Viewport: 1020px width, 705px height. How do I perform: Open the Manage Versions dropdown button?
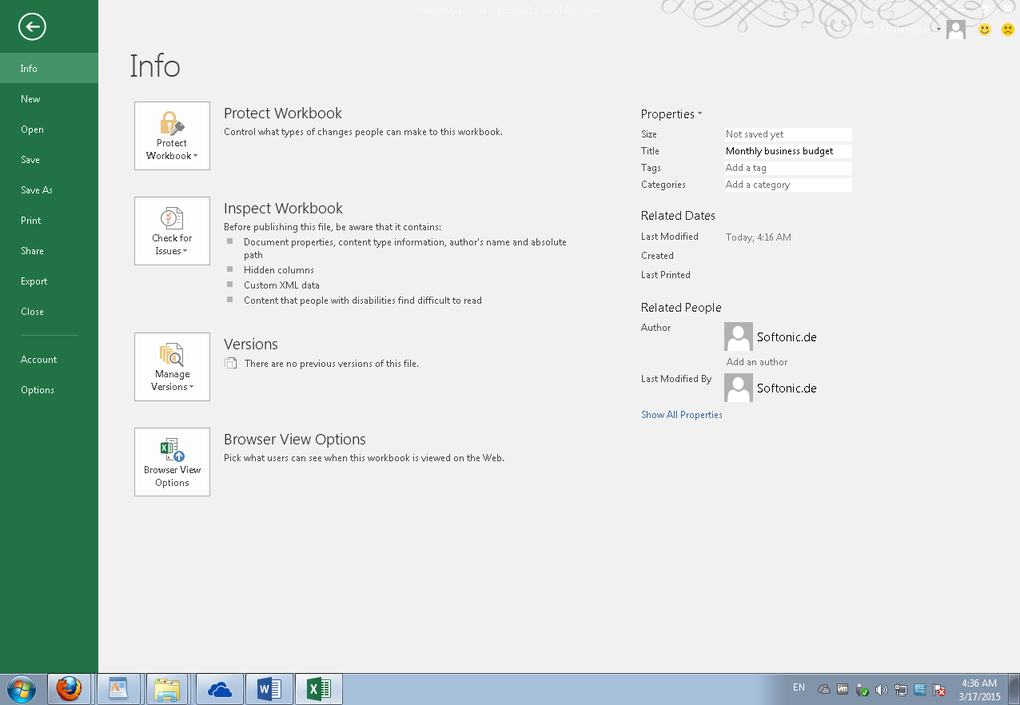172,367
